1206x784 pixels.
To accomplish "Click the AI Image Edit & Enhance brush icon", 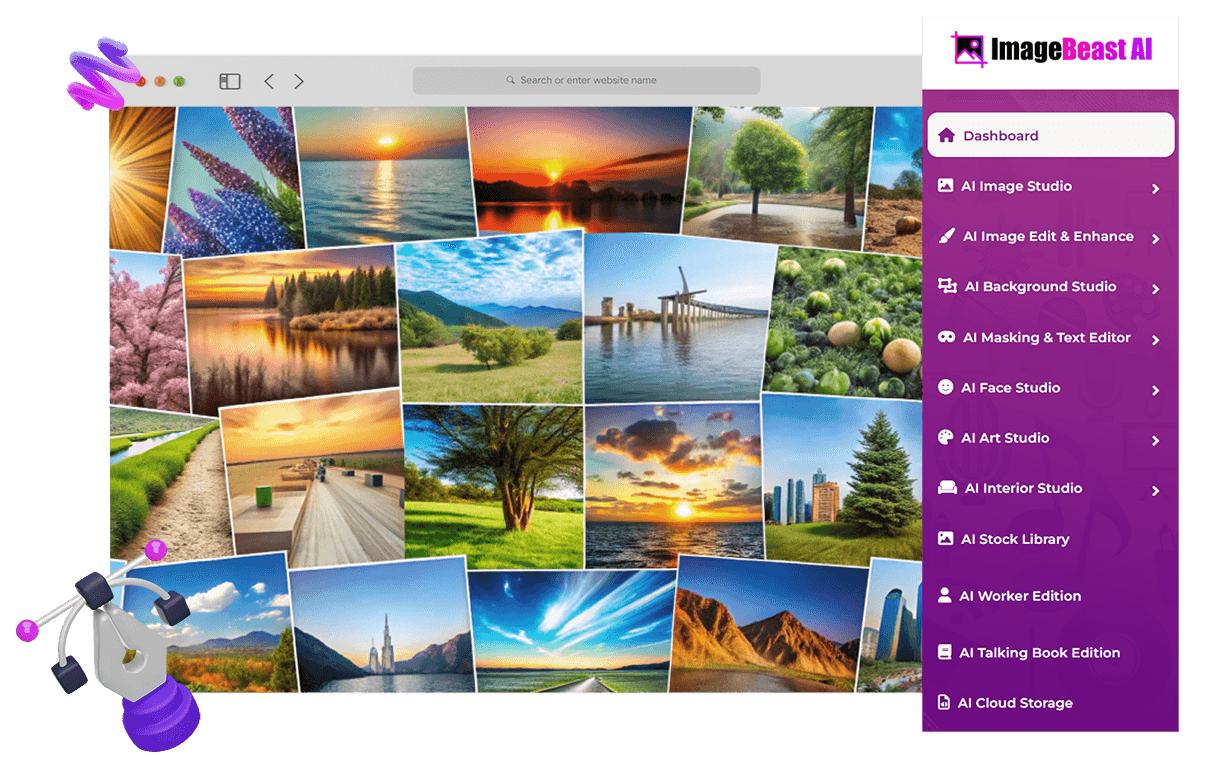I will [x=946, y=236].
